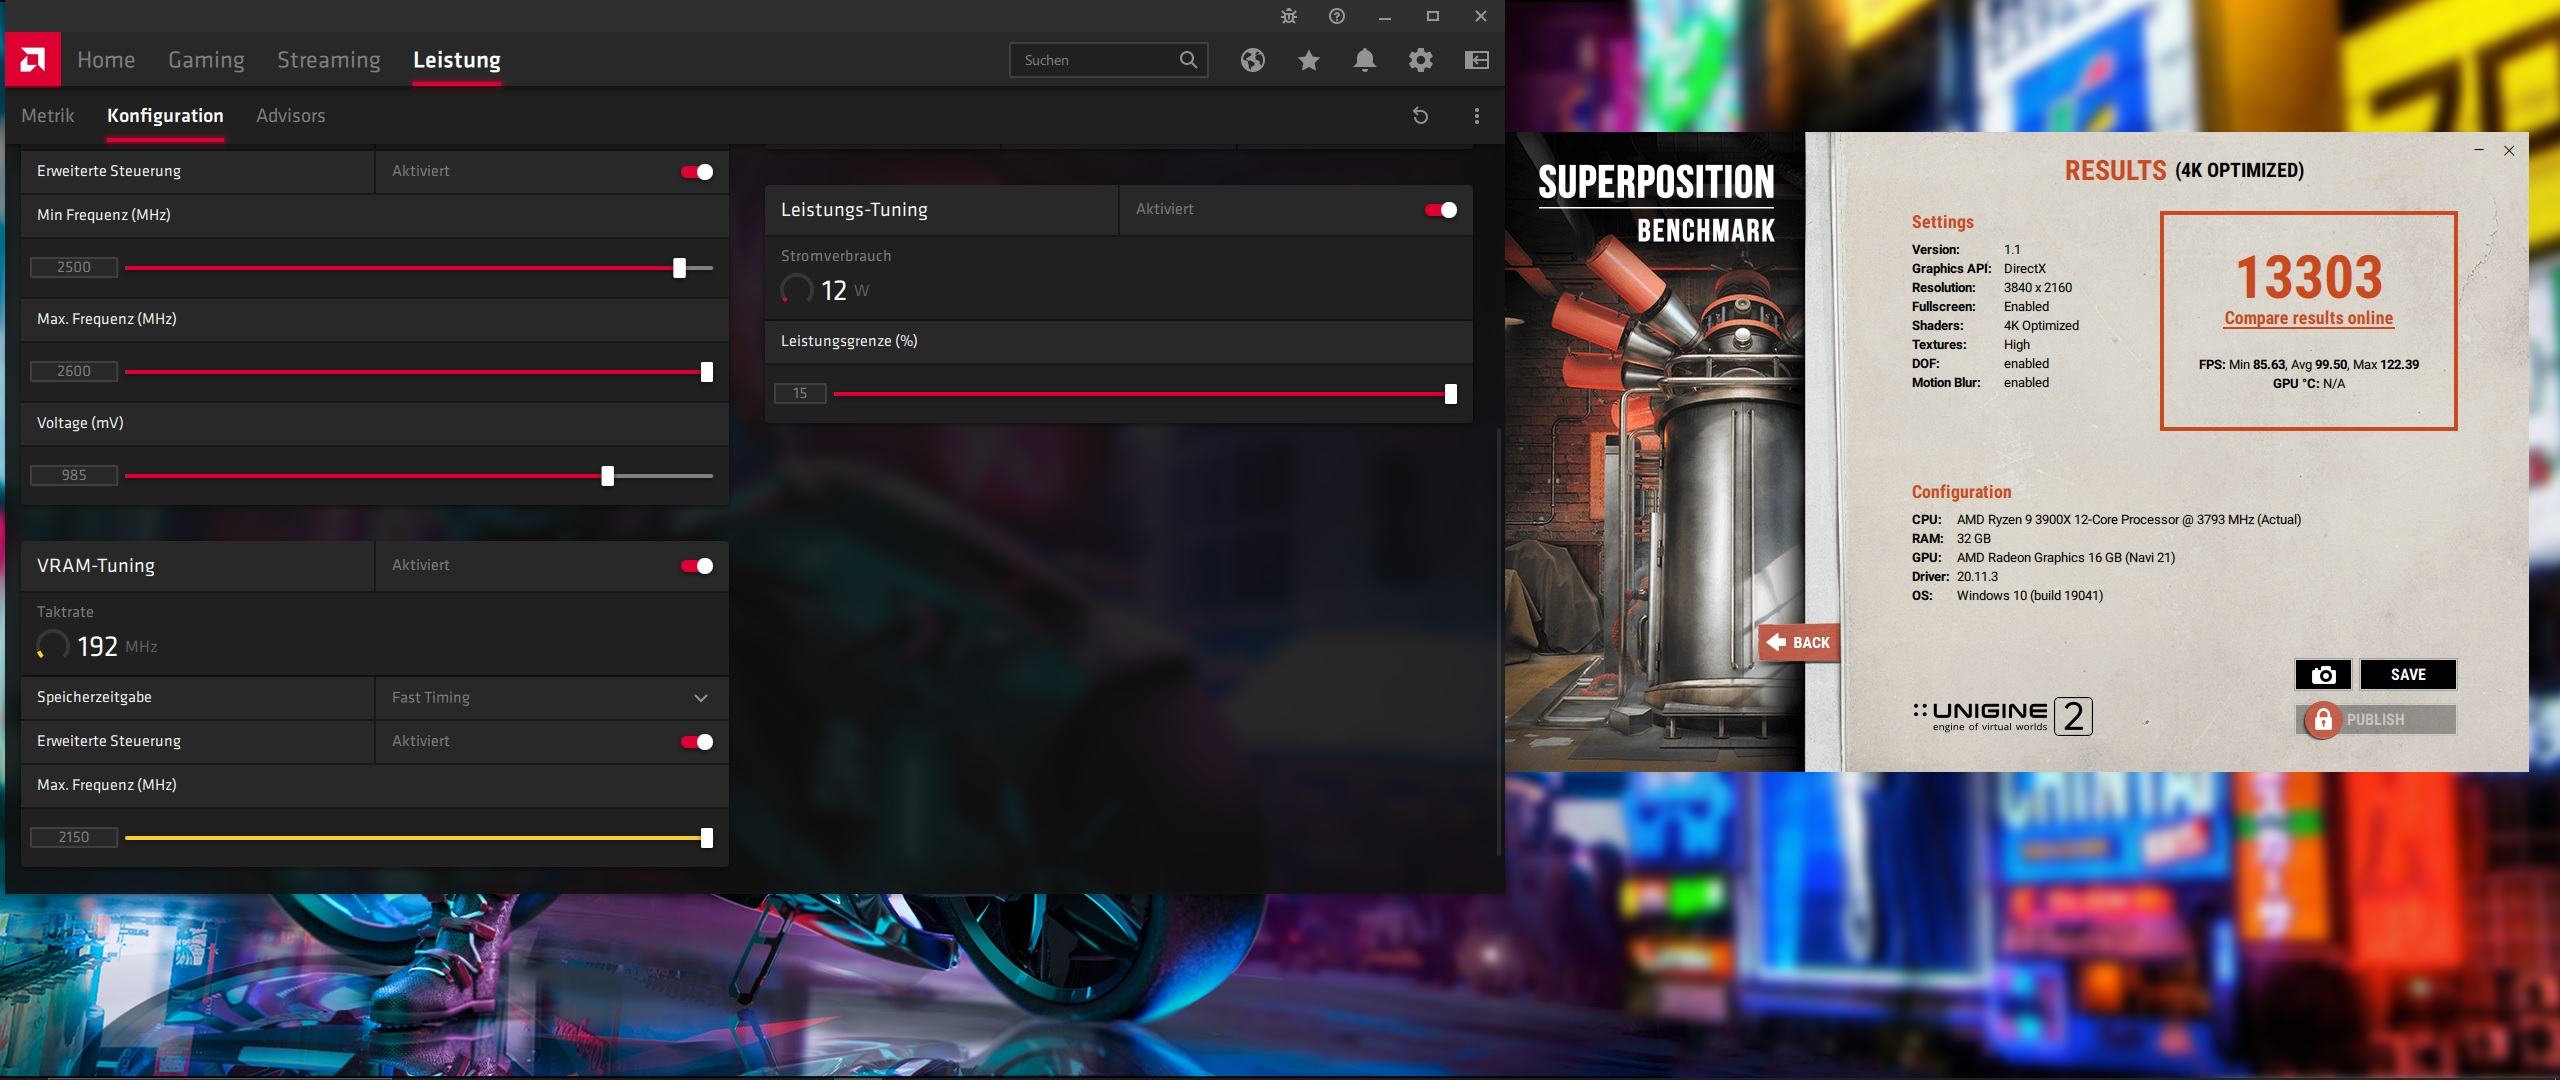2560x1080 pixels.
Task: Minimize the Superposition results window
Action: tap(2479, 150)
